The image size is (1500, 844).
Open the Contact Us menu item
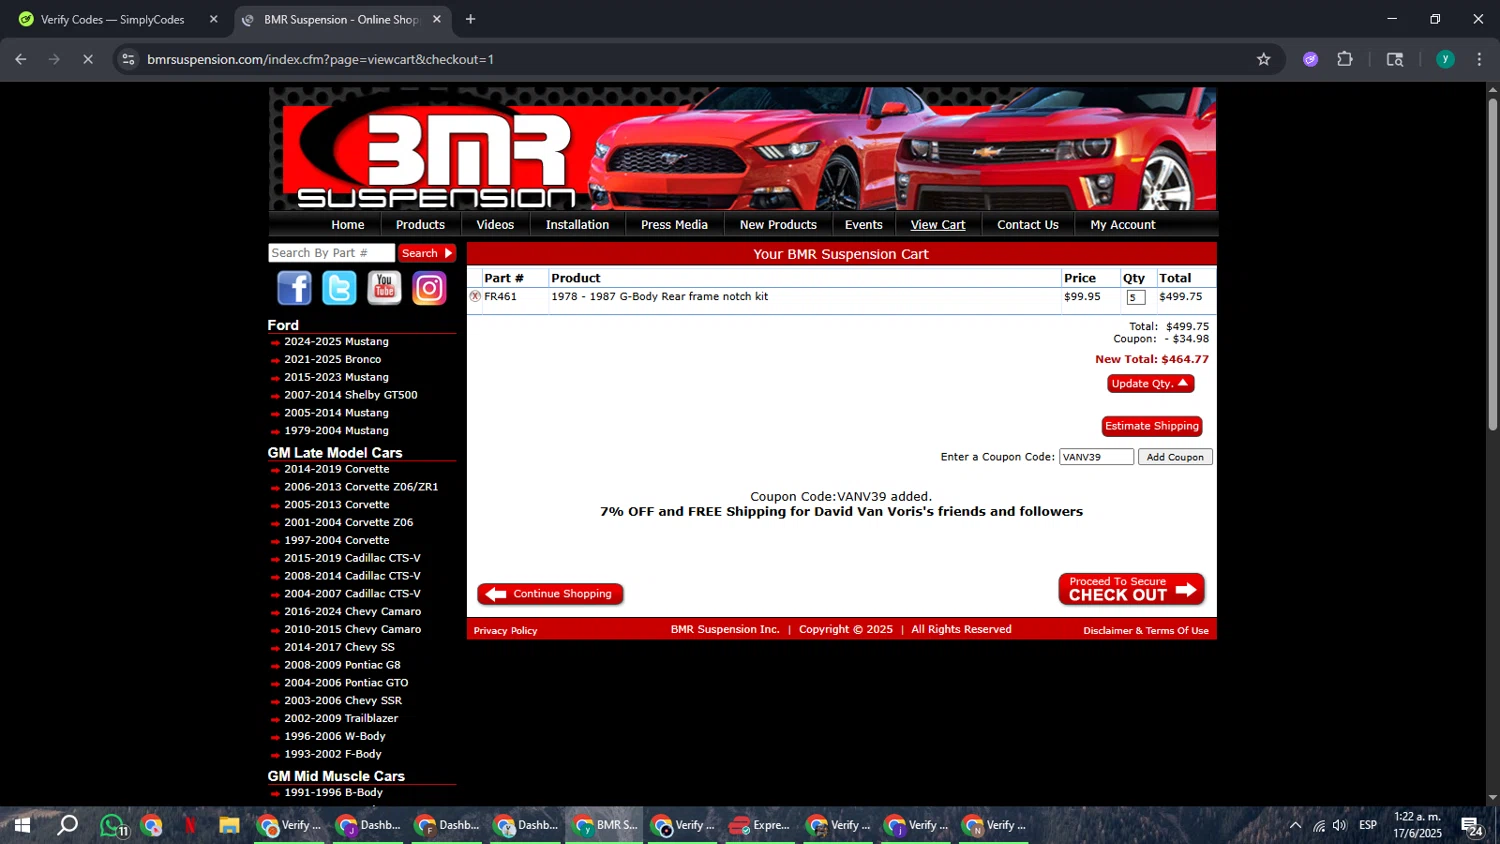1028,225
